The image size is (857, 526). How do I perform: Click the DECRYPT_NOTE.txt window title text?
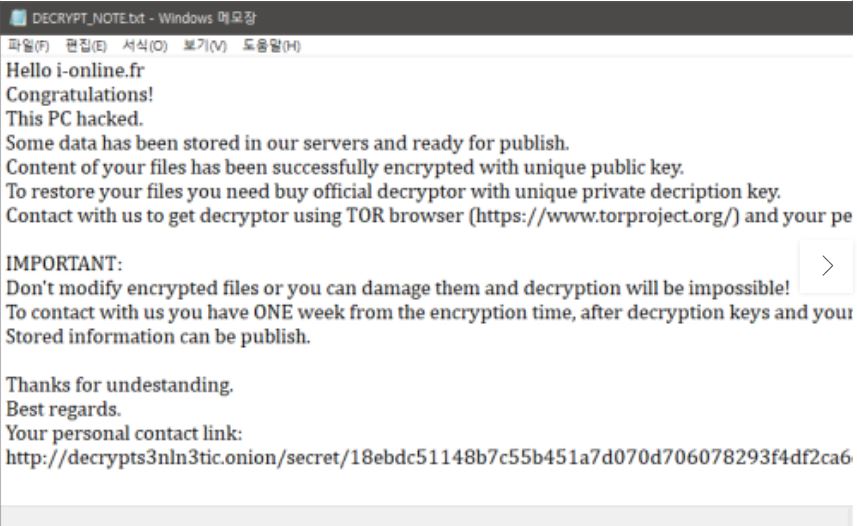(144, 18)
